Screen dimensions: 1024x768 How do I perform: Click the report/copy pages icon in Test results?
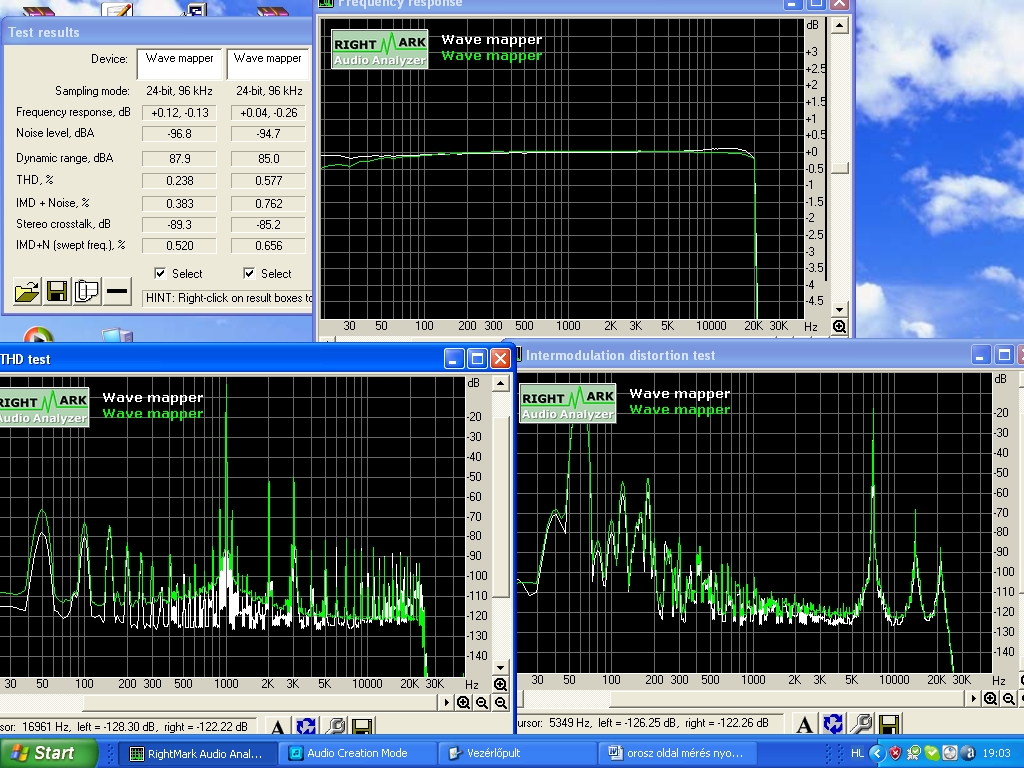tap(87, 291)
